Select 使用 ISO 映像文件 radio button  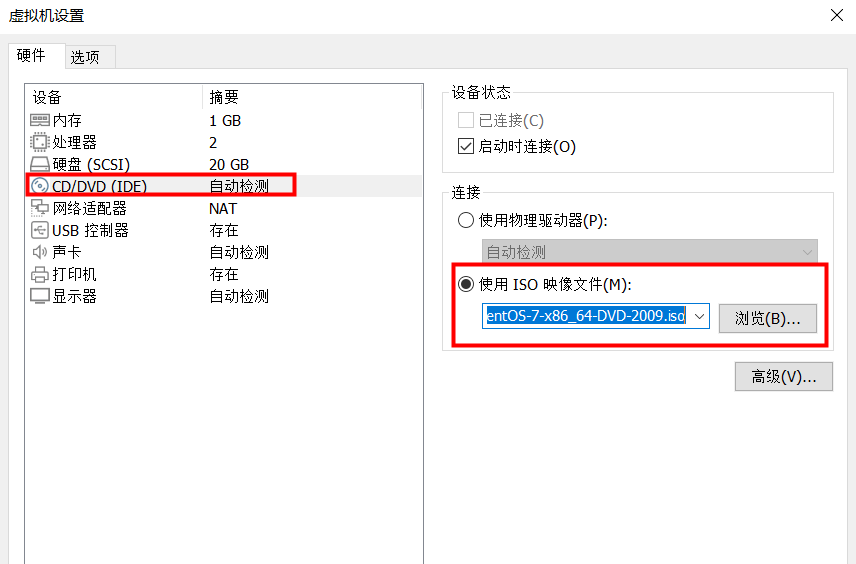[466, 284]
